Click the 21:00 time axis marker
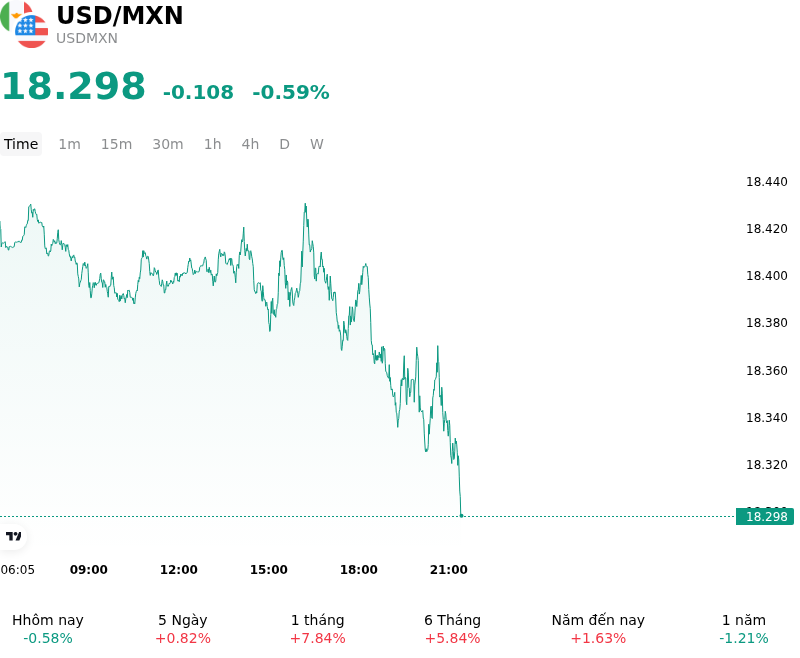 (x=448, y=570)
